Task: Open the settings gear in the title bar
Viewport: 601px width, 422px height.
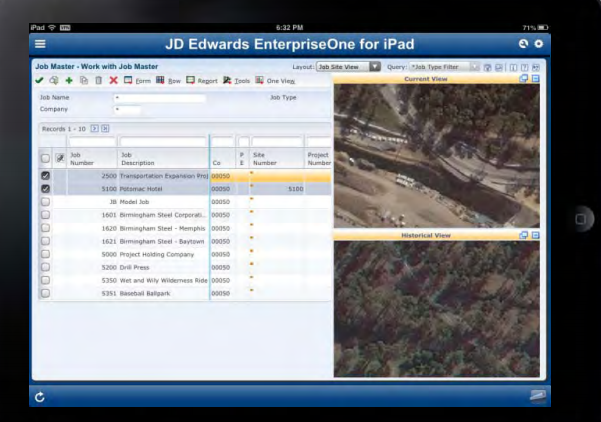Action: click(x=539, y=44)
